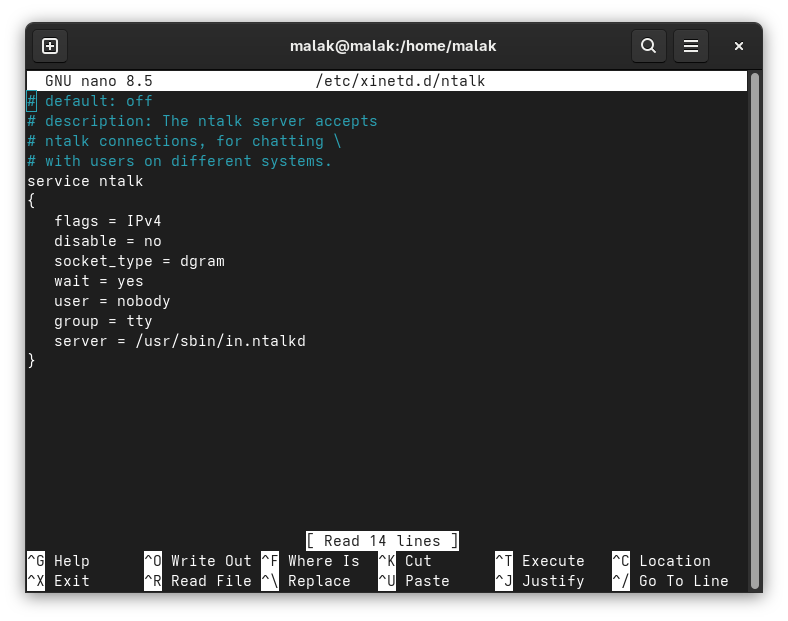Open the hamburger menu
Viewport: 788px width, 621px height.
click(690, 46)
